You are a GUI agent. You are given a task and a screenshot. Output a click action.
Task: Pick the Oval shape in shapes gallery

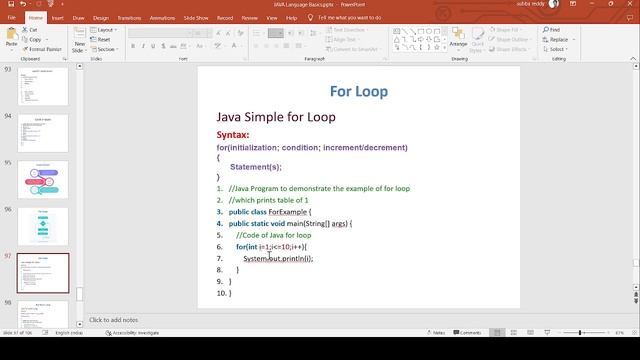[429, 31]
